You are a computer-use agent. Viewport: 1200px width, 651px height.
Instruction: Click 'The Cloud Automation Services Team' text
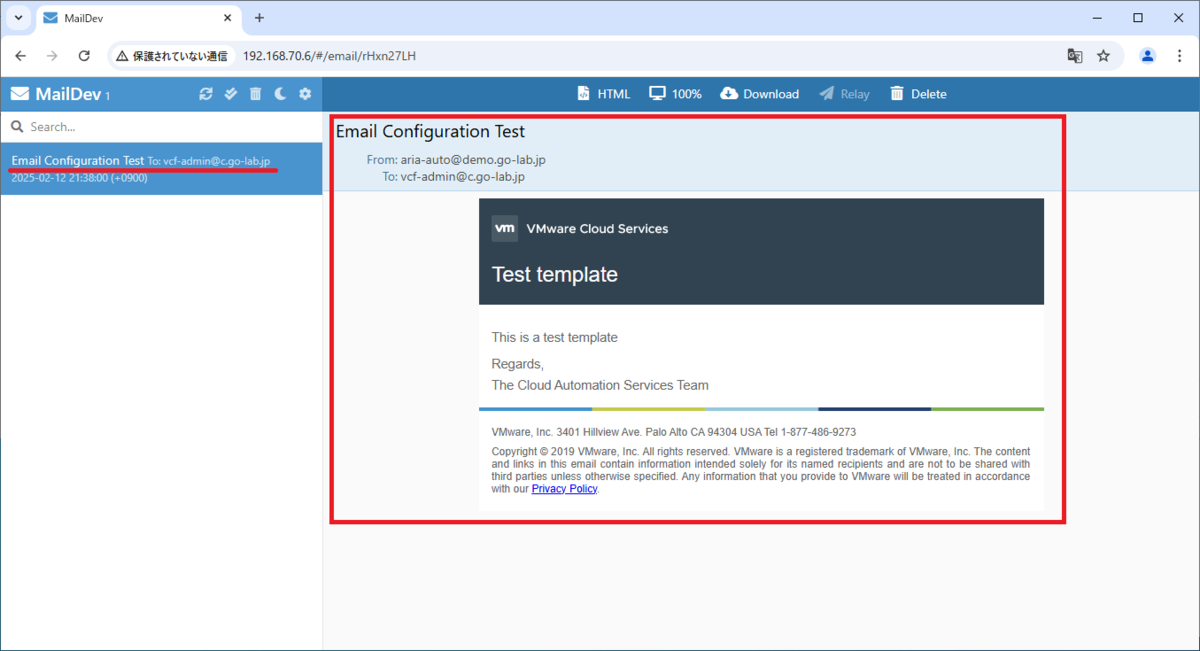tap(600, 385)
